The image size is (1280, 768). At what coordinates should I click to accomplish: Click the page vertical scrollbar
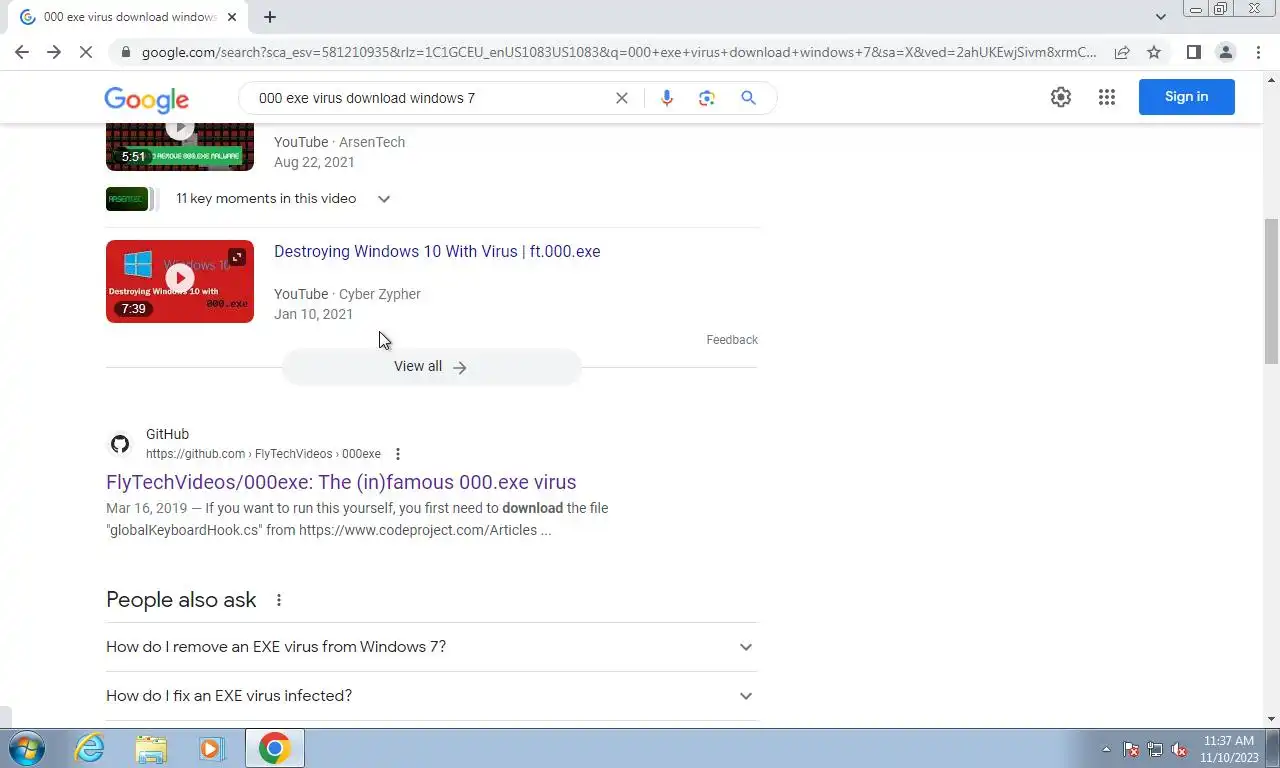coord(1272,291)
